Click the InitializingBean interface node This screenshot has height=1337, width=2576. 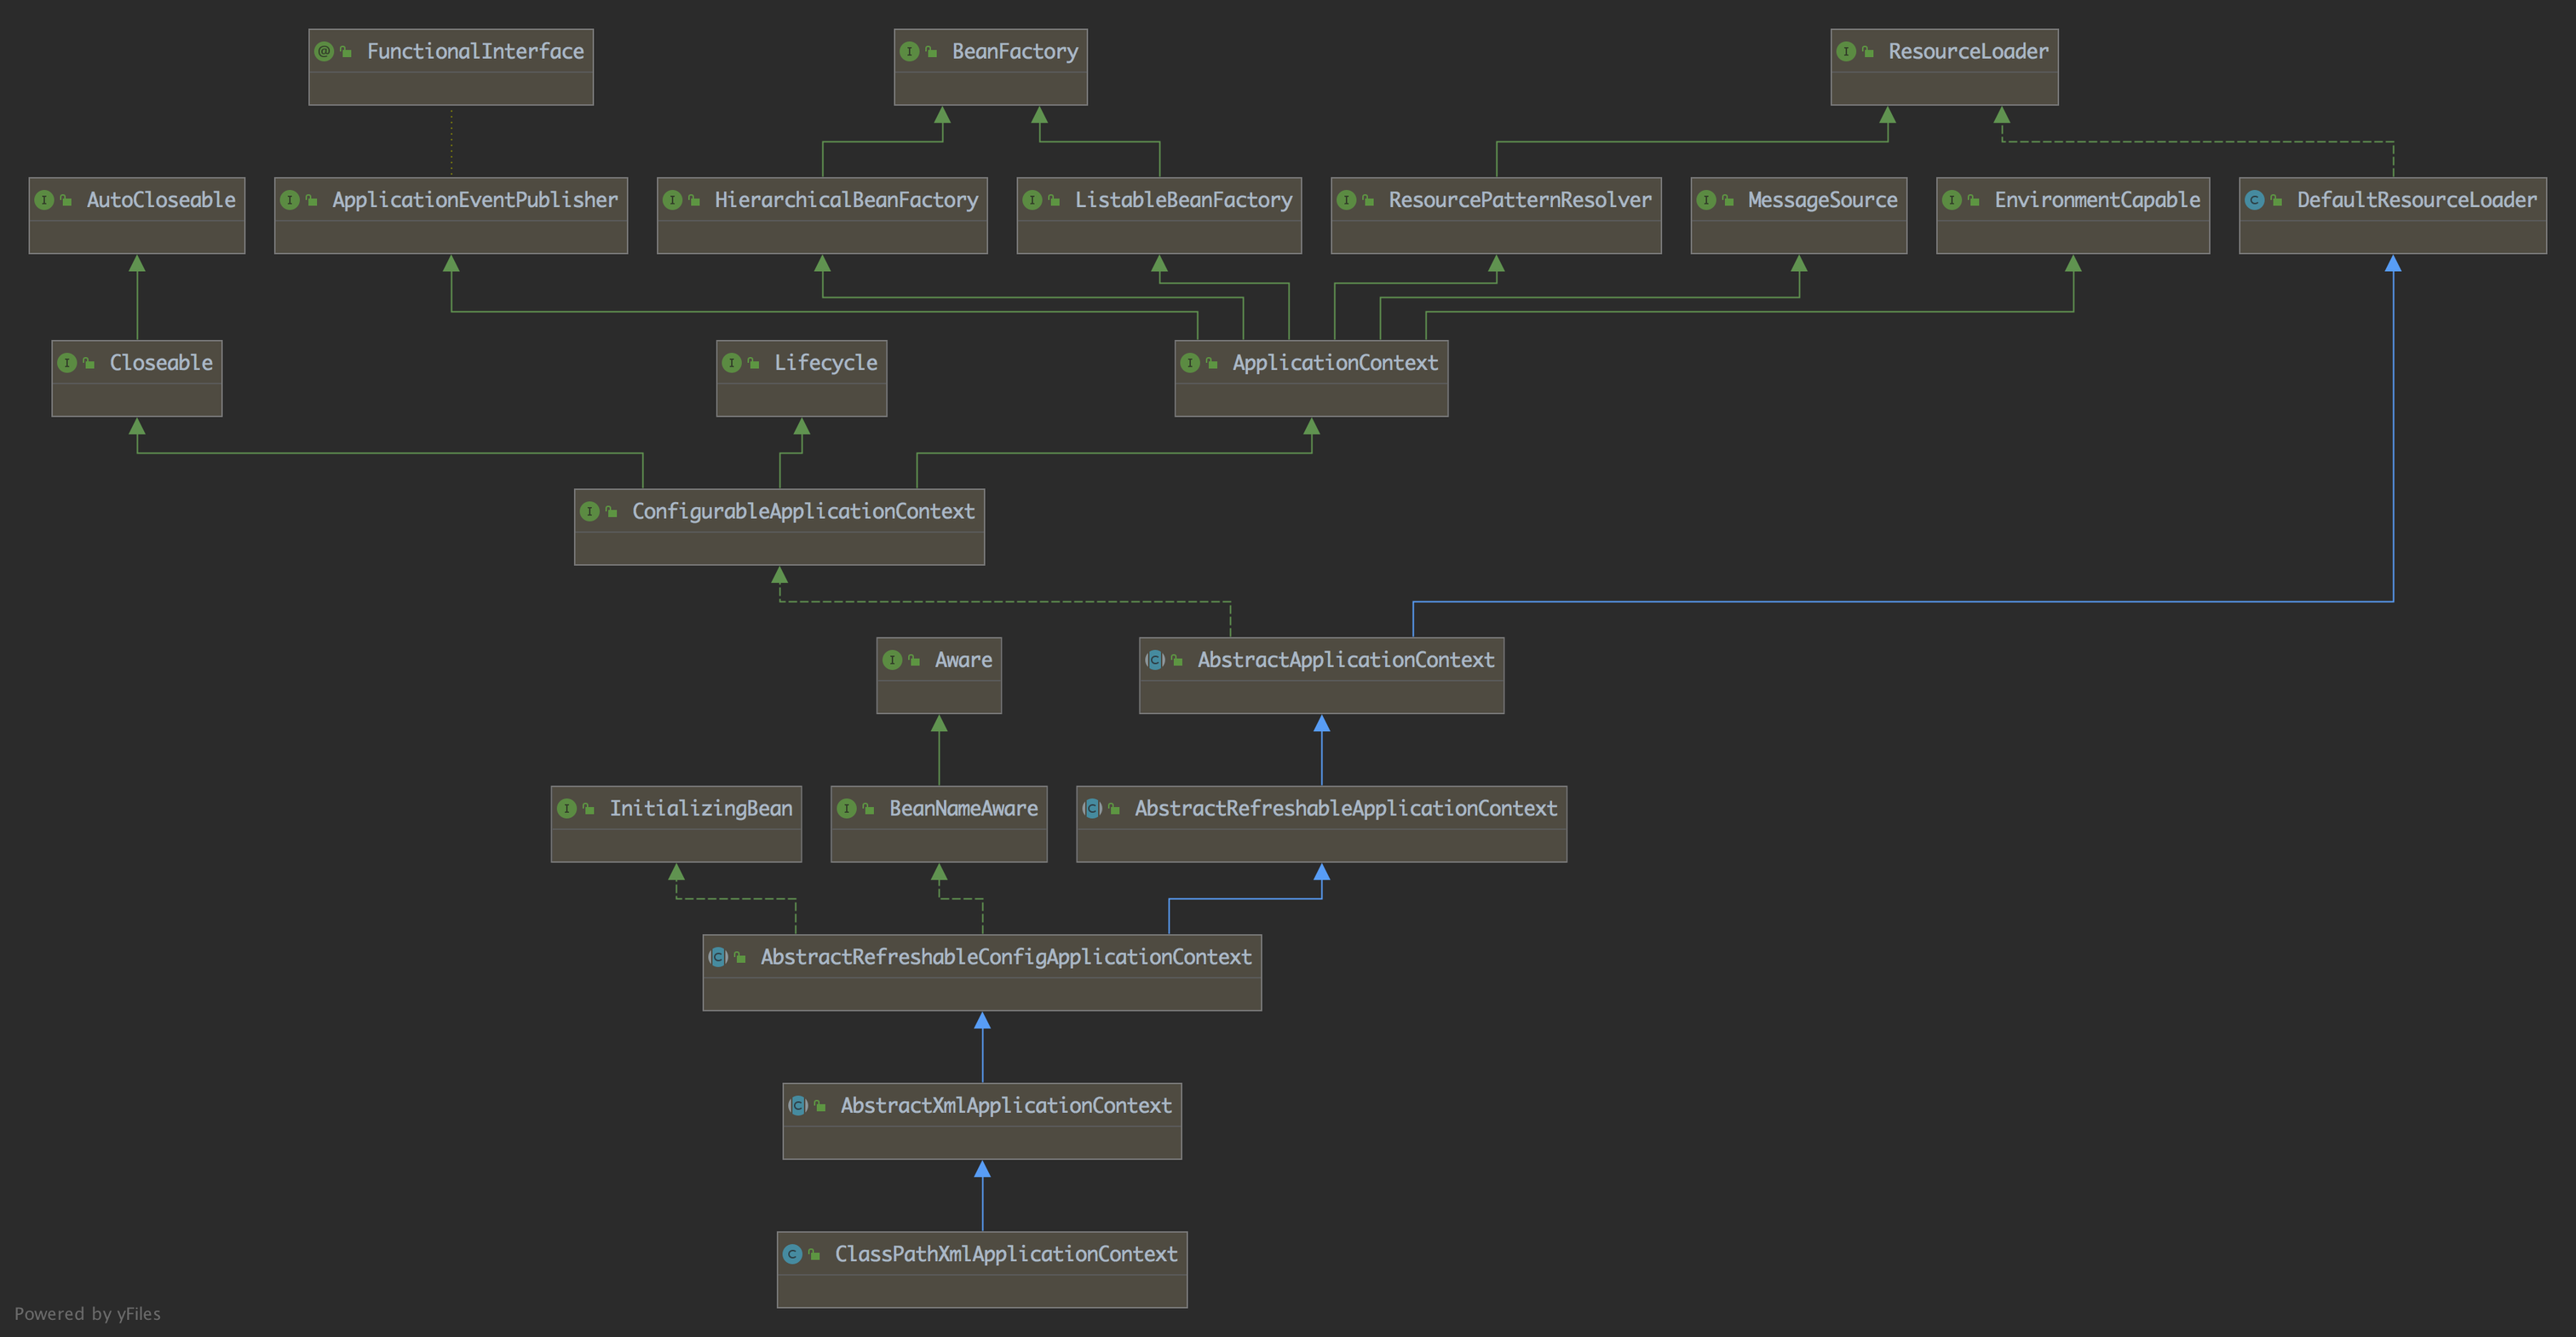tap(700, 808)
